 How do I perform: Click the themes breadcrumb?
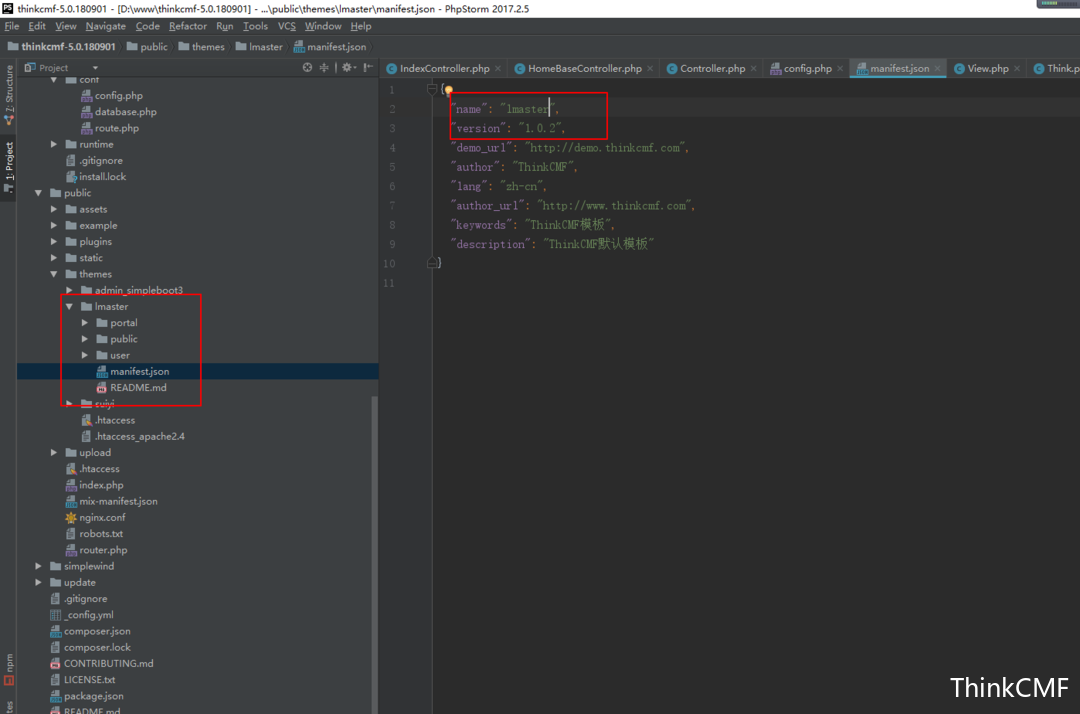[x=202, y=47]
